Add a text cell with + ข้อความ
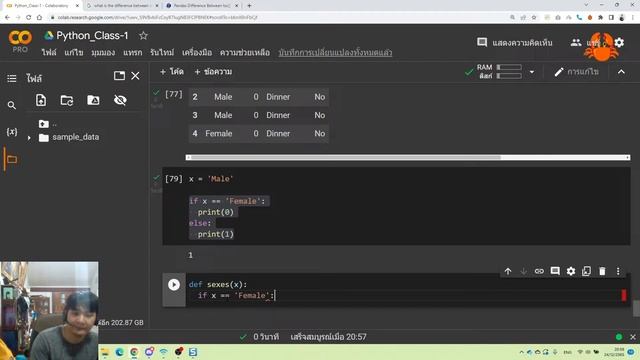Image resolution: width=640 pixels, height=360 pixels. point(213,72)
